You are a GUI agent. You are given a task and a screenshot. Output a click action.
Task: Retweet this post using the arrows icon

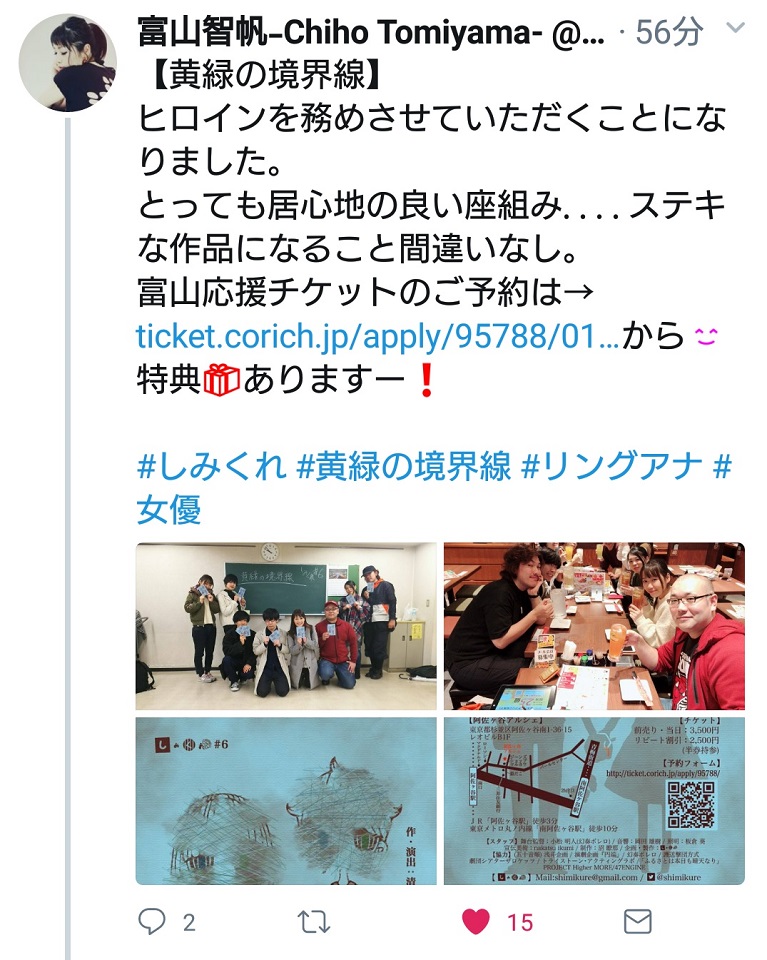point(314,921)
